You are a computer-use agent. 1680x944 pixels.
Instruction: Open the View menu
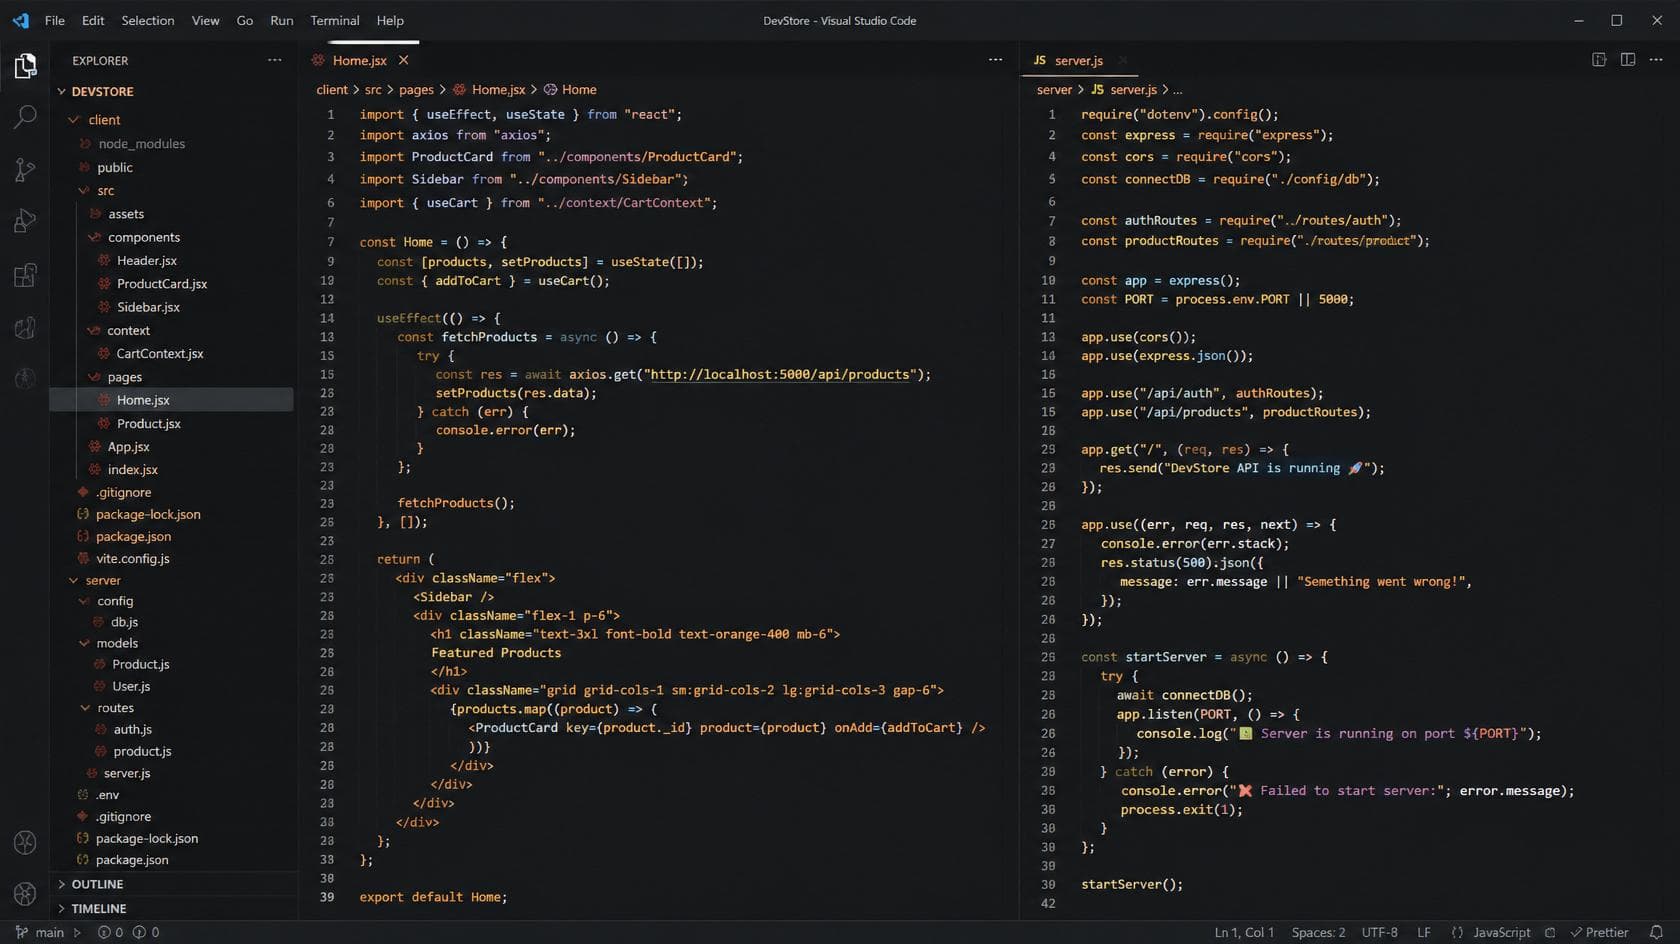[205, 20]
